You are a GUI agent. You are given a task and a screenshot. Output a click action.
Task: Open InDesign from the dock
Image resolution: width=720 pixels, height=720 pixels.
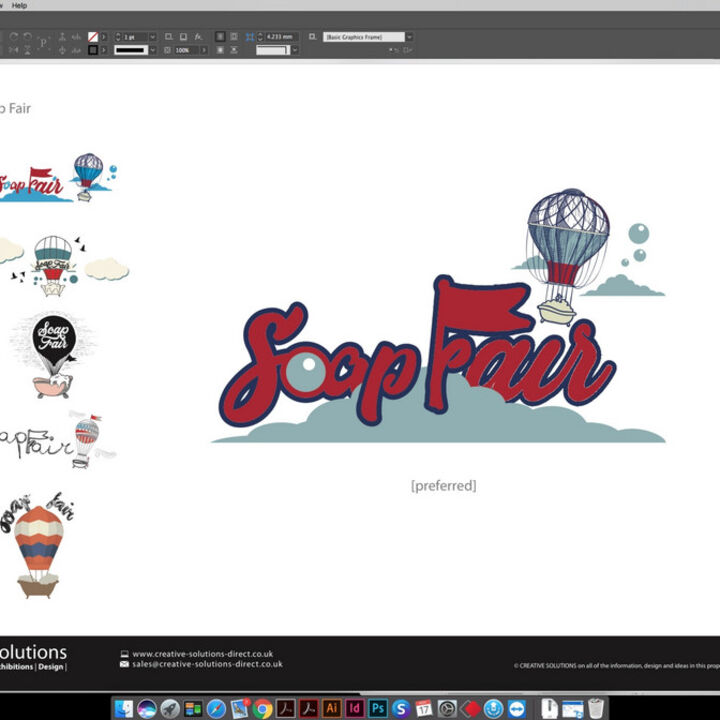(x=354, y=708)
